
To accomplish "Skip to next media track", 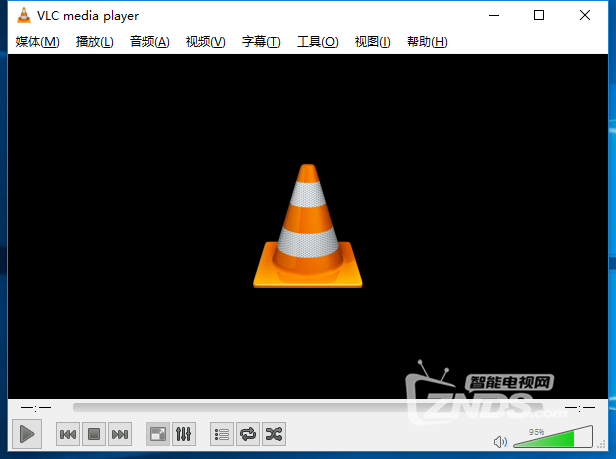I will (x=120, y=434).
